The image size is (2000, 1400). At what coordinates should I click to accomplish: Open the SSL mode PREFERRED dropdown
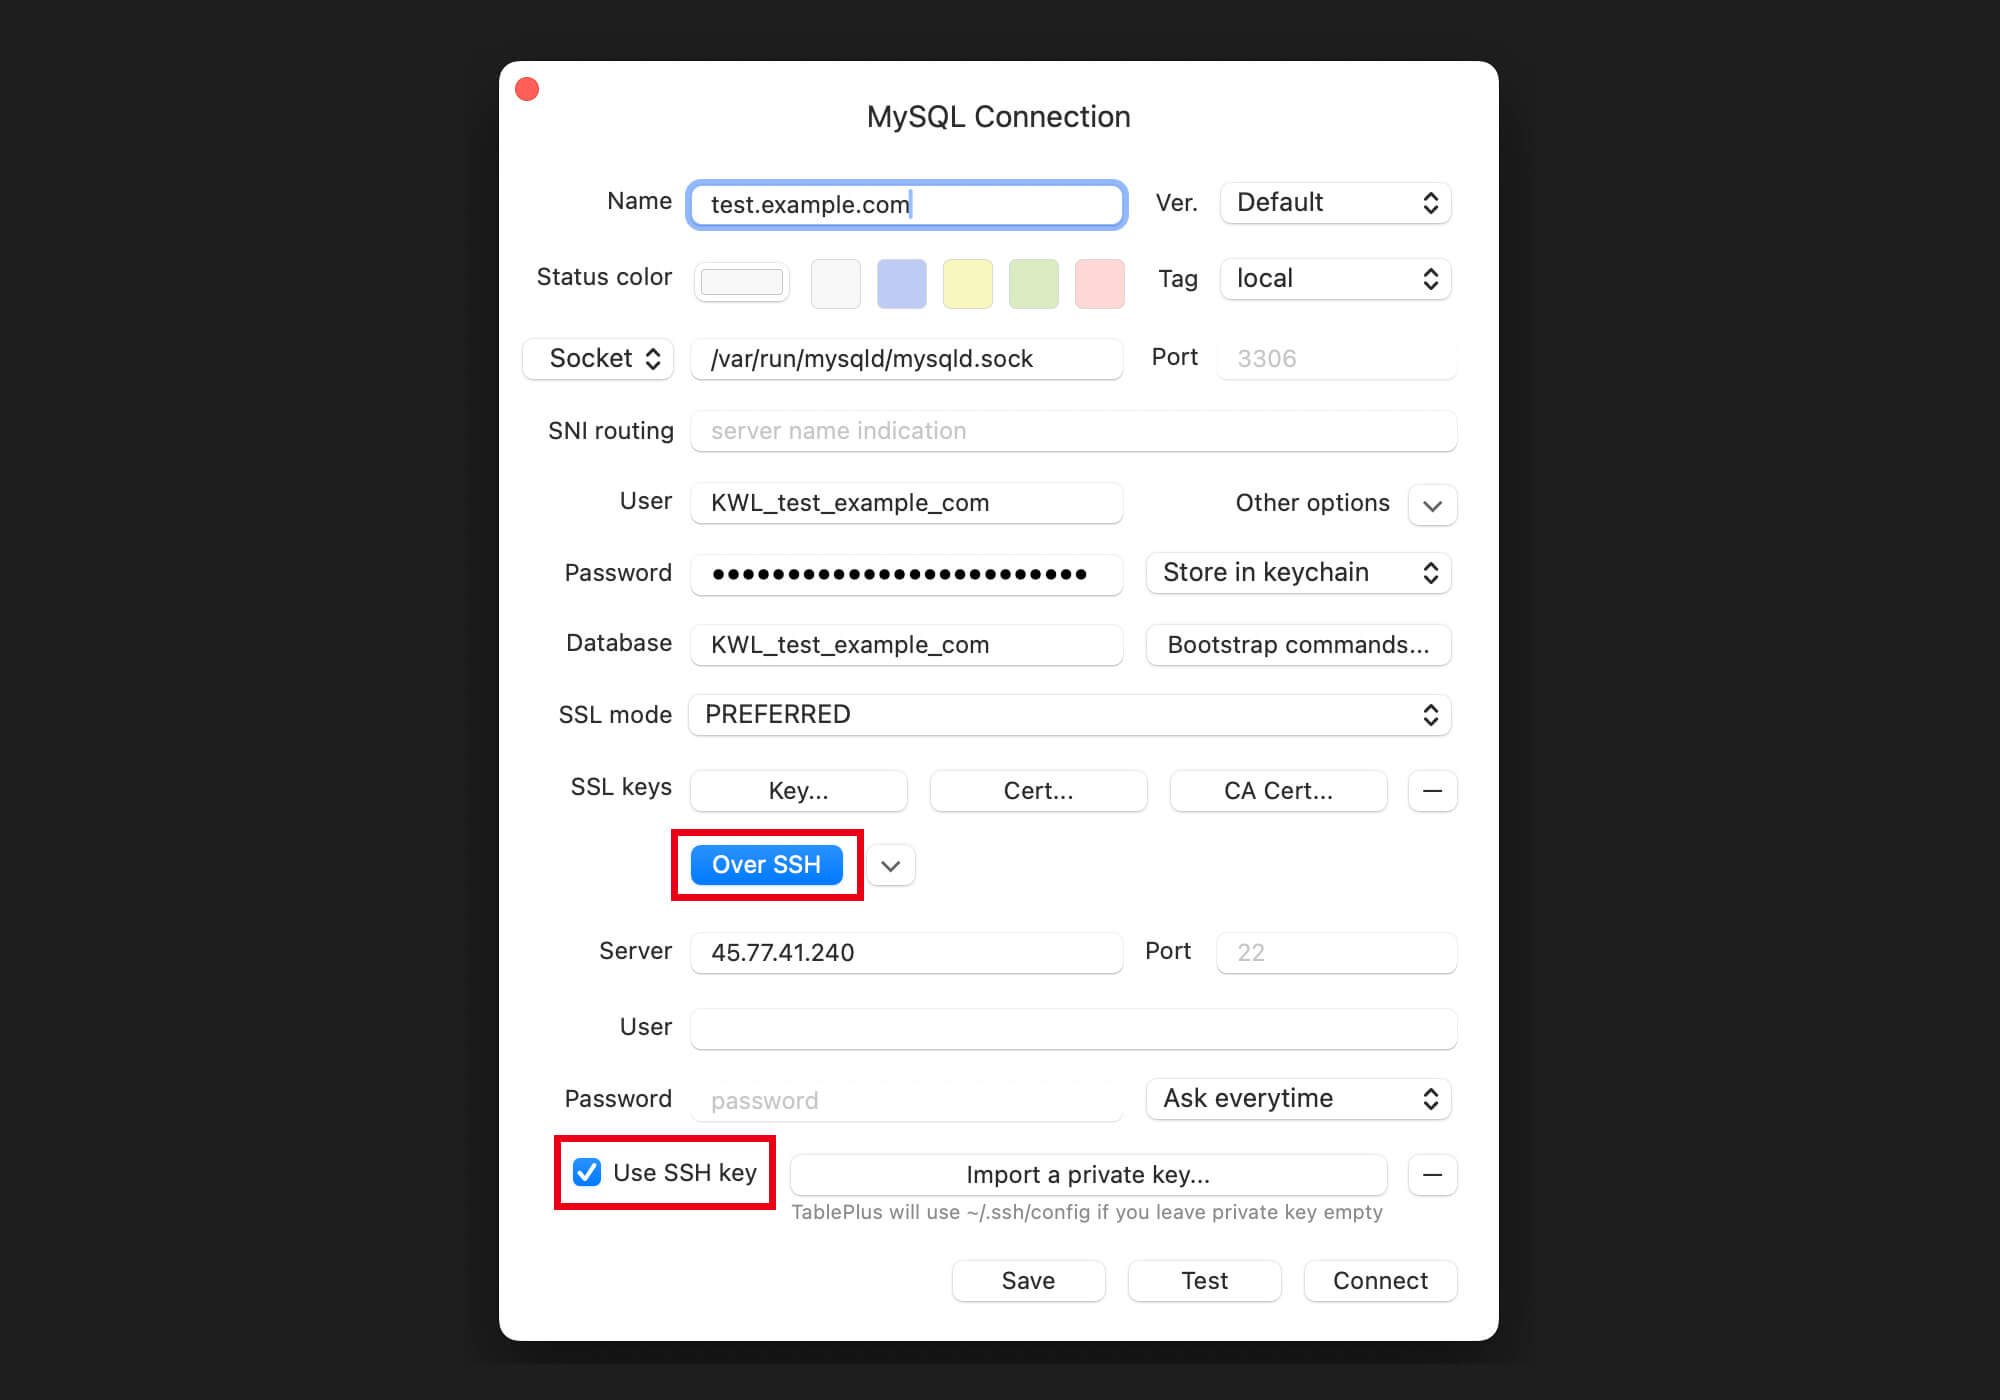[x=1069, y=715]
